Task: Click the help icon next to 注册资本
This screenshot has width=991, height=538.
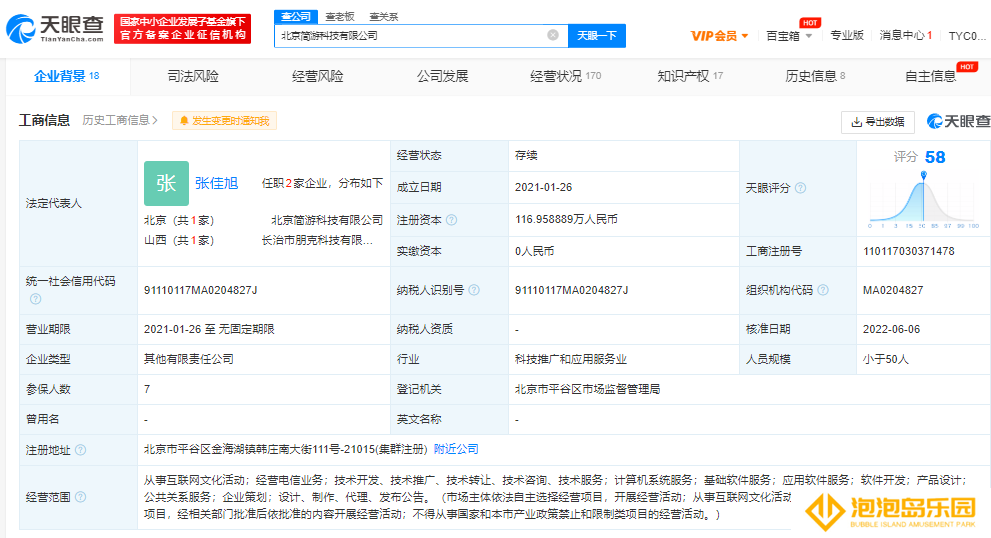Action: tap(451, 220)
